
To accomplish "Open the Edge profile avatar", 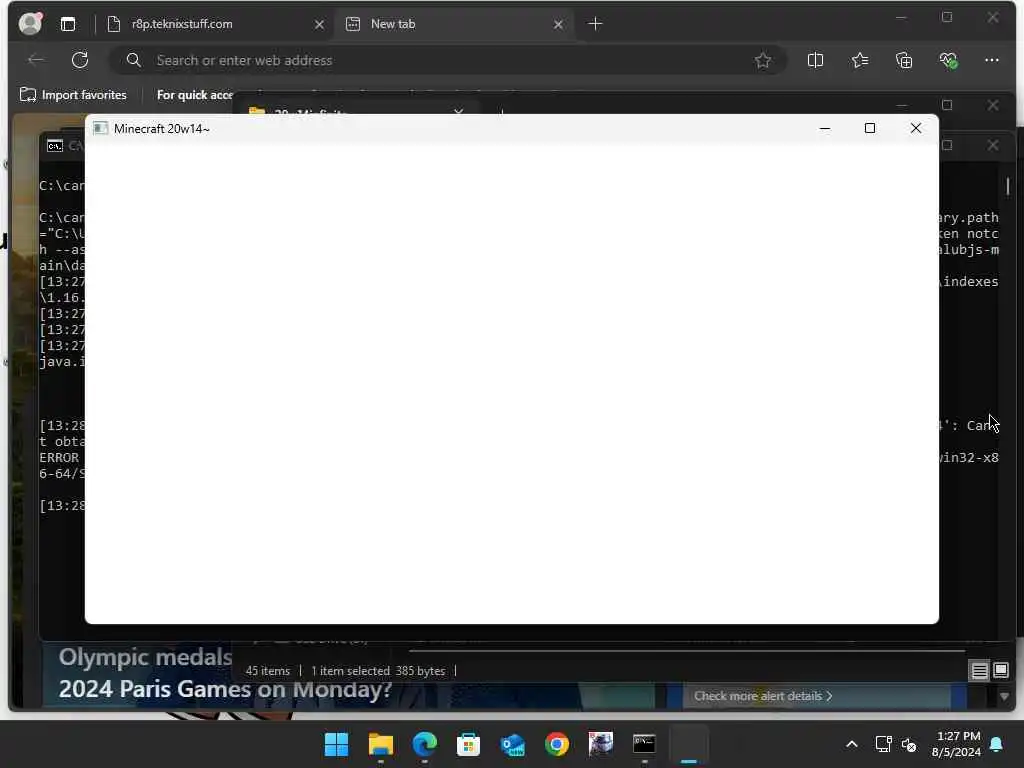I will point(30,24).
